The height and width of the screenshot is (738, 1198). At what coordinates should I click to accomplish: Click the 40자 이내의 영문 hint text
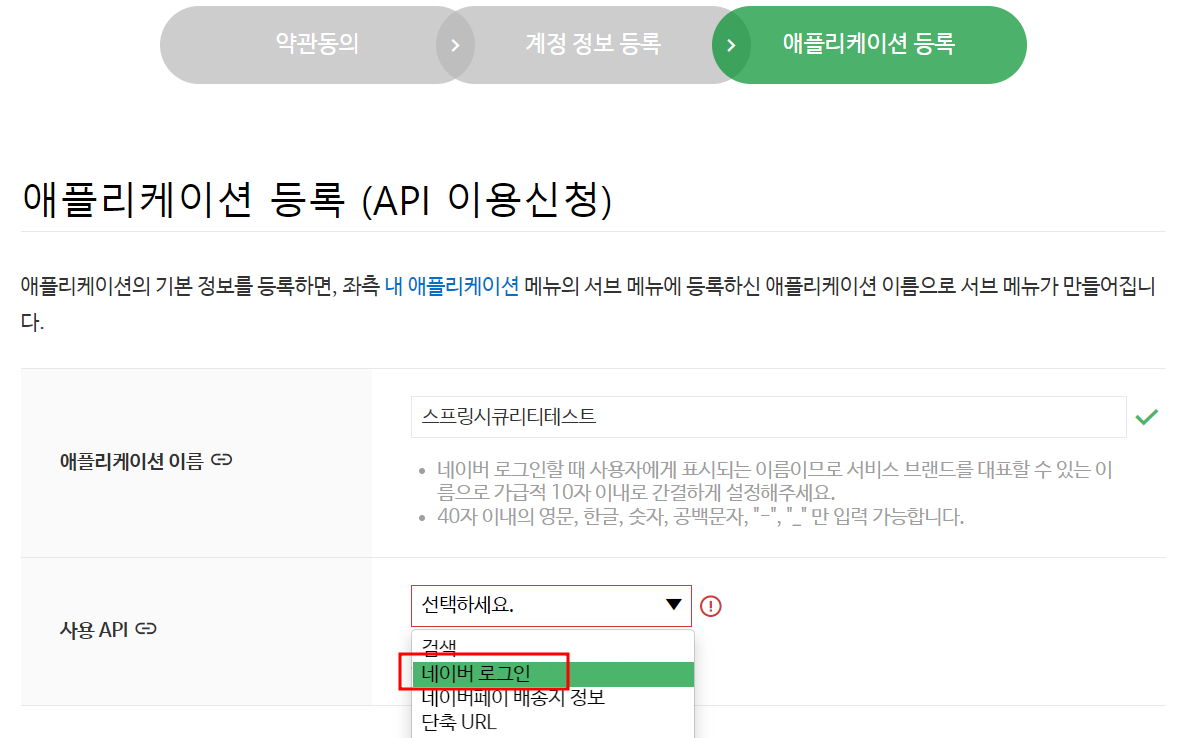point(700,517)
